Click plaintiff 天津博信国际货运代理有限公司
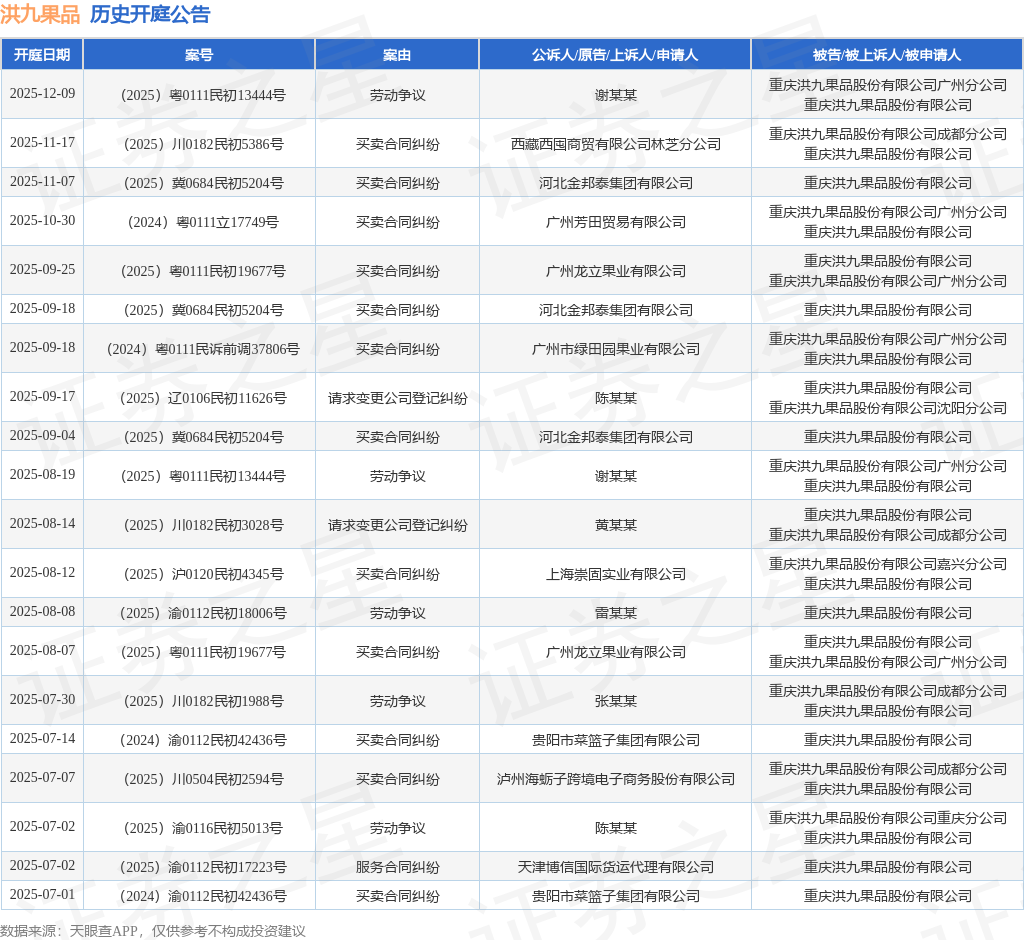The height and width of the screenshot is (940, 1024). coord(616,868)
